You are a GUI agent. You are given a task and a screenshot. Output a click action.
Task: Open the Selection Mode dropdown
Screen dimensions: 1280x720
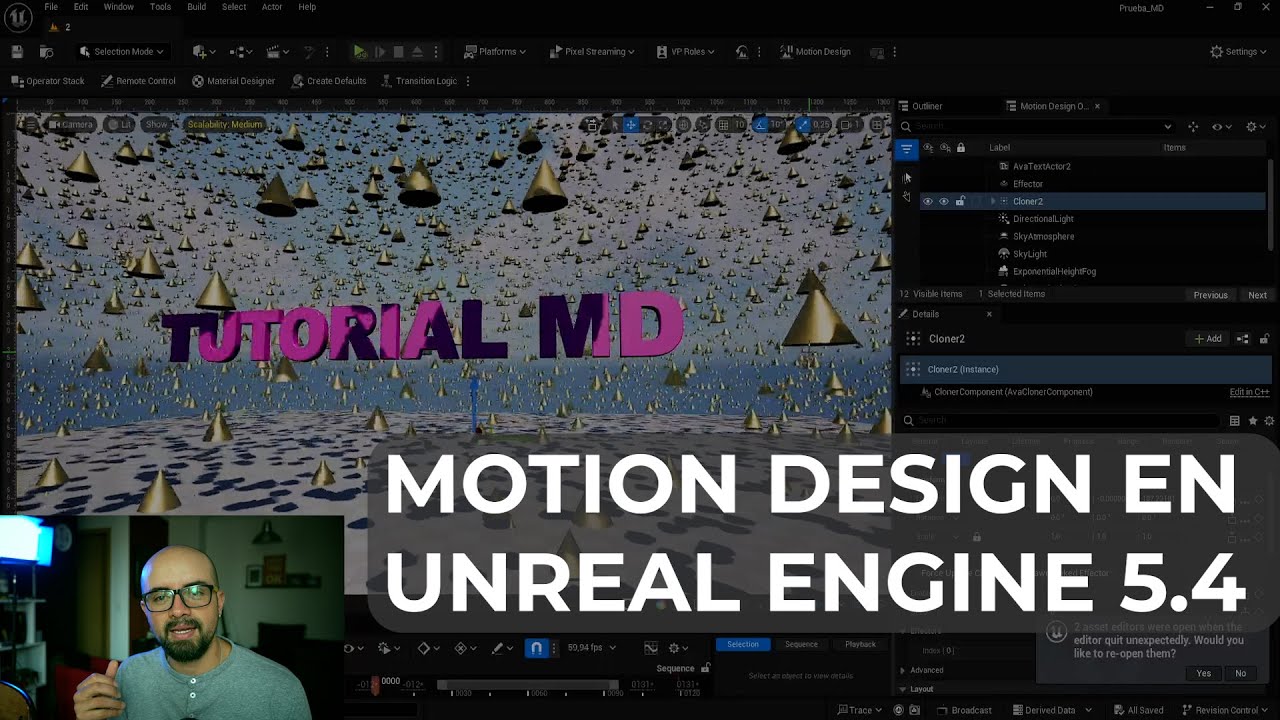[x=121, y=52]
